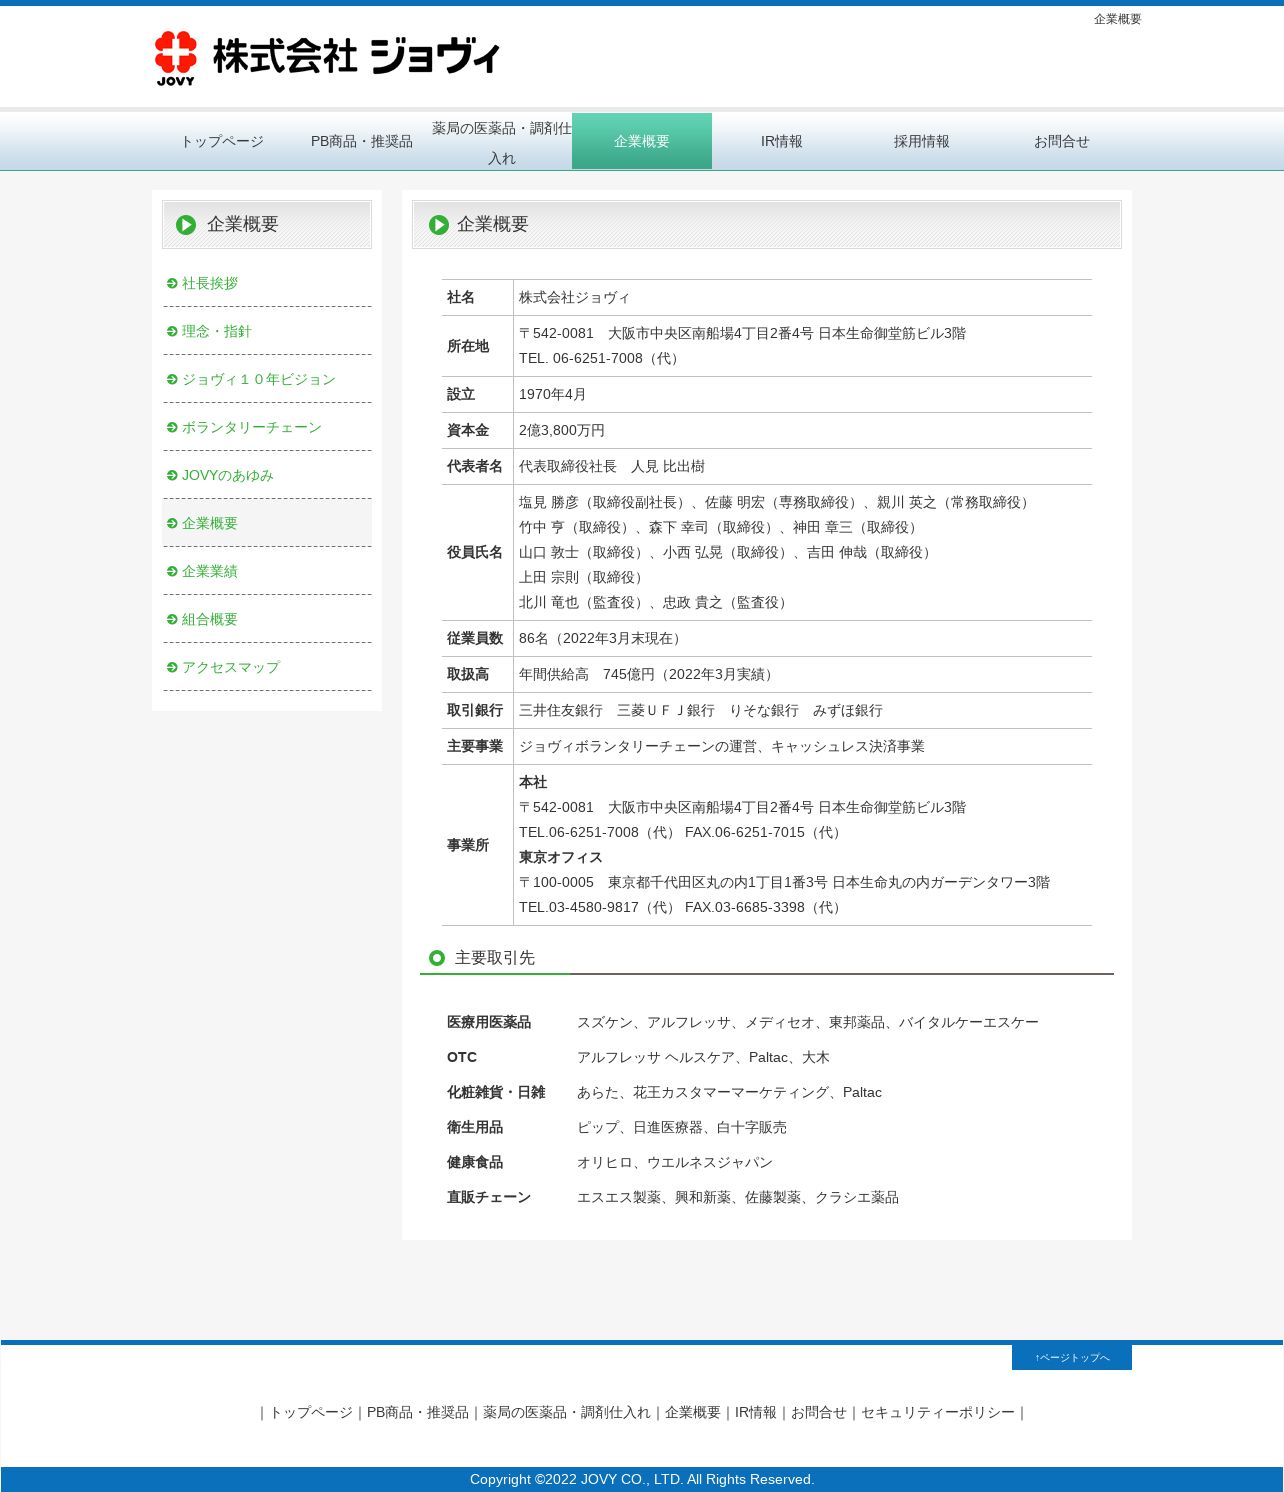Click arrow icon next to 組合概要
Screen dimensions: 1284x1492
click(x=172, y=620)
